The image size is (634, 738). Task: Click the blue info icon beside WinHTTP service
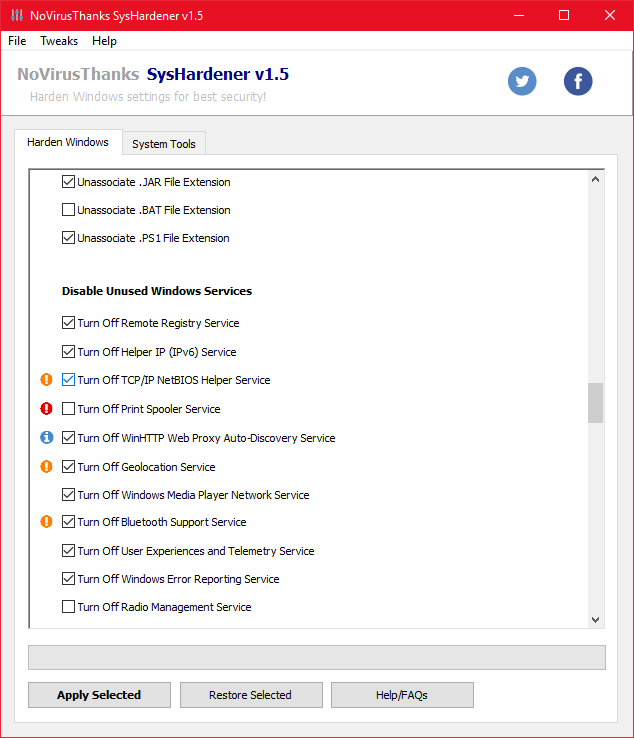pos(46,438)
